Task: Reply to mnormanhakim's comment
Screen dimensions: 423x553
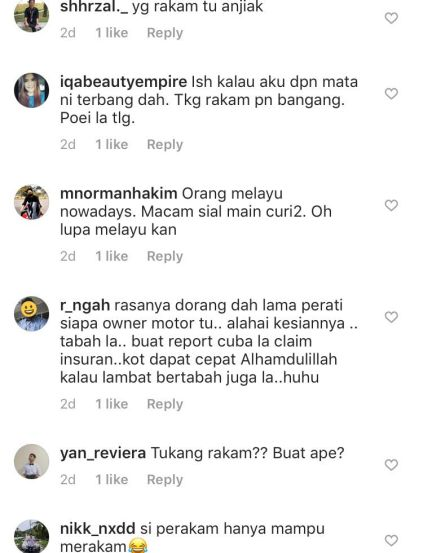Action: coord(165,256)
